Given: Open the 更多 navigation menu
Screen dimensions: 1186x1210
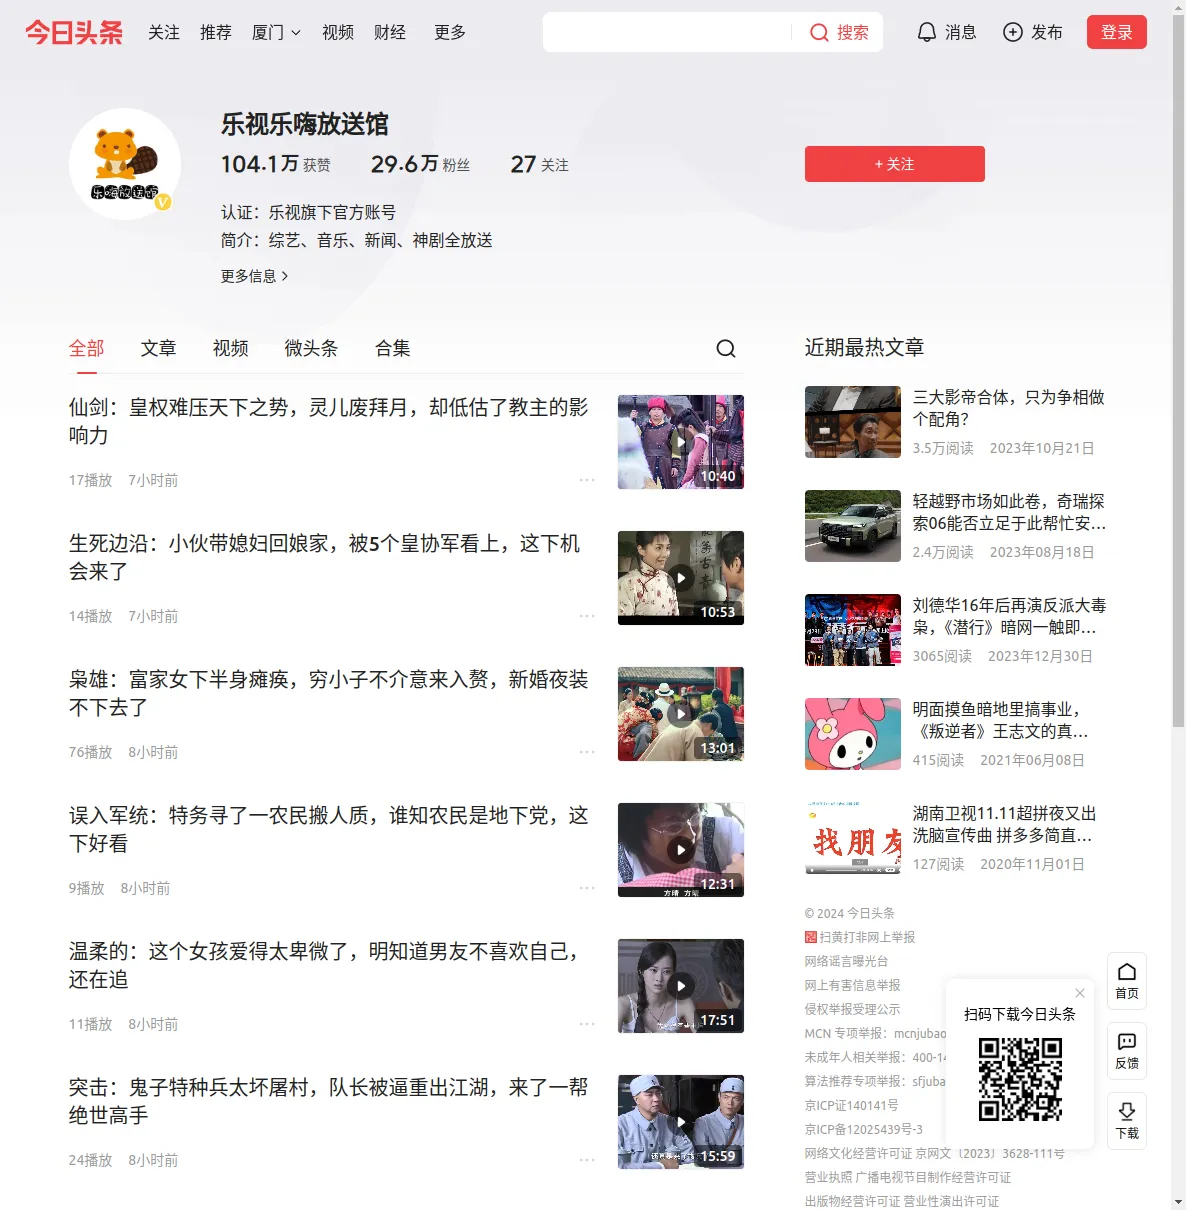Looking at the screenshot, I should pos(450,32).
